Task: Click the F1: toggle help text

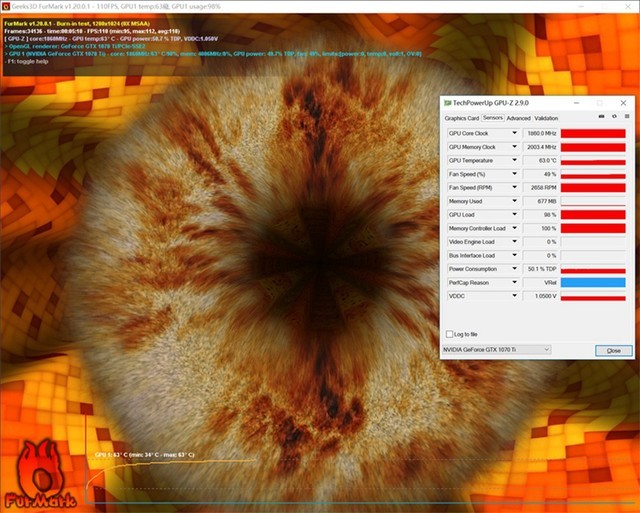Action: click(27, 61)
